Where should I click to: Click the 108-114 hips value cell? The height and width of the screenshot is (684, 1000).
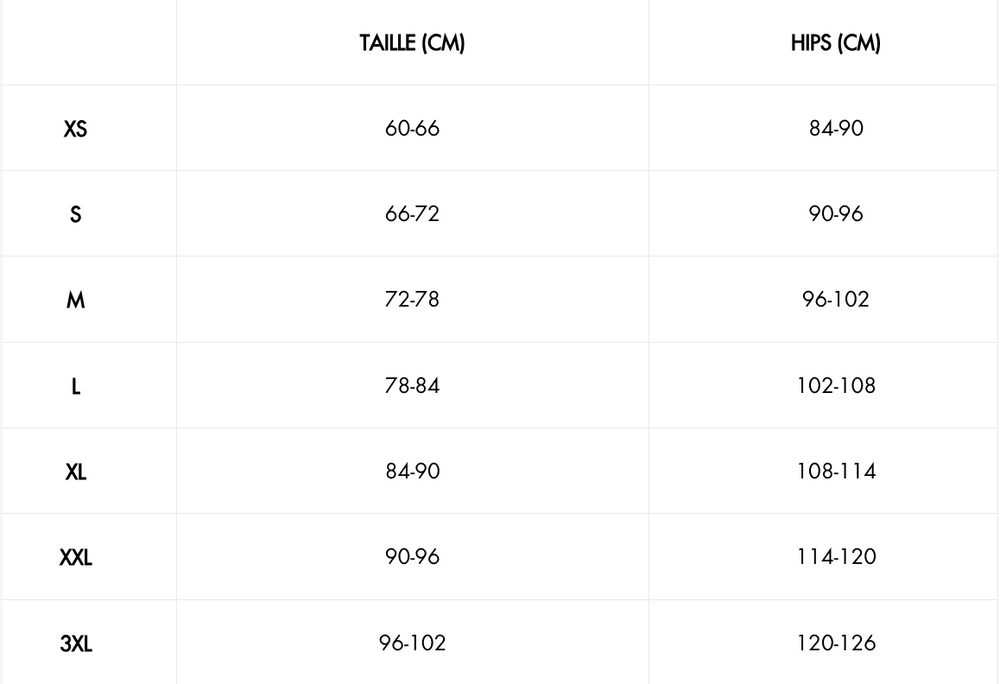click(835, 472)
